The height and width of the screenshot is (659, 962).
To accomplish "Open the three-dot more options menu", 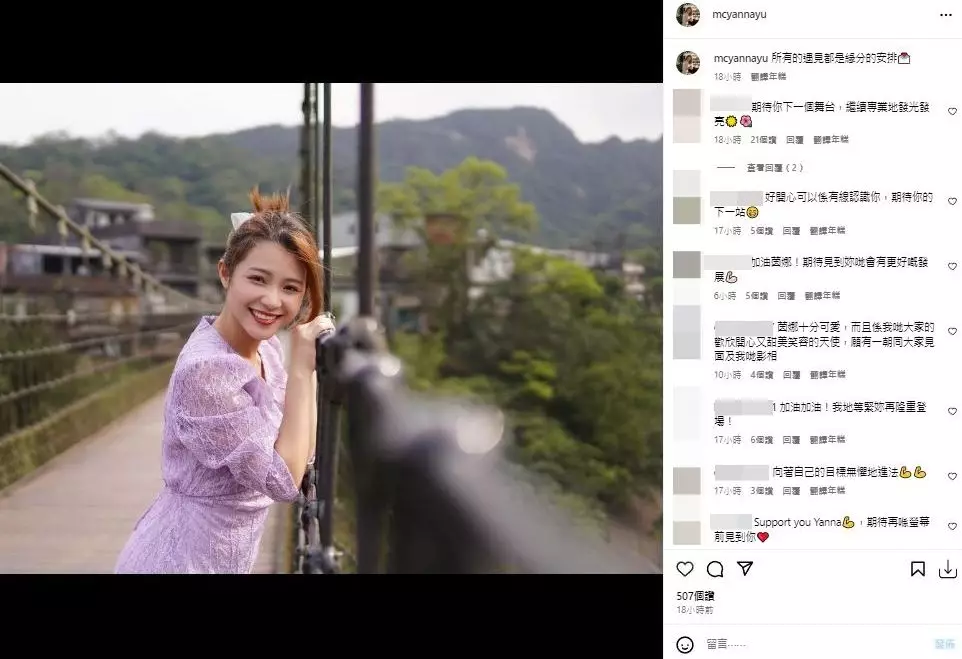I will pos(946,15).
